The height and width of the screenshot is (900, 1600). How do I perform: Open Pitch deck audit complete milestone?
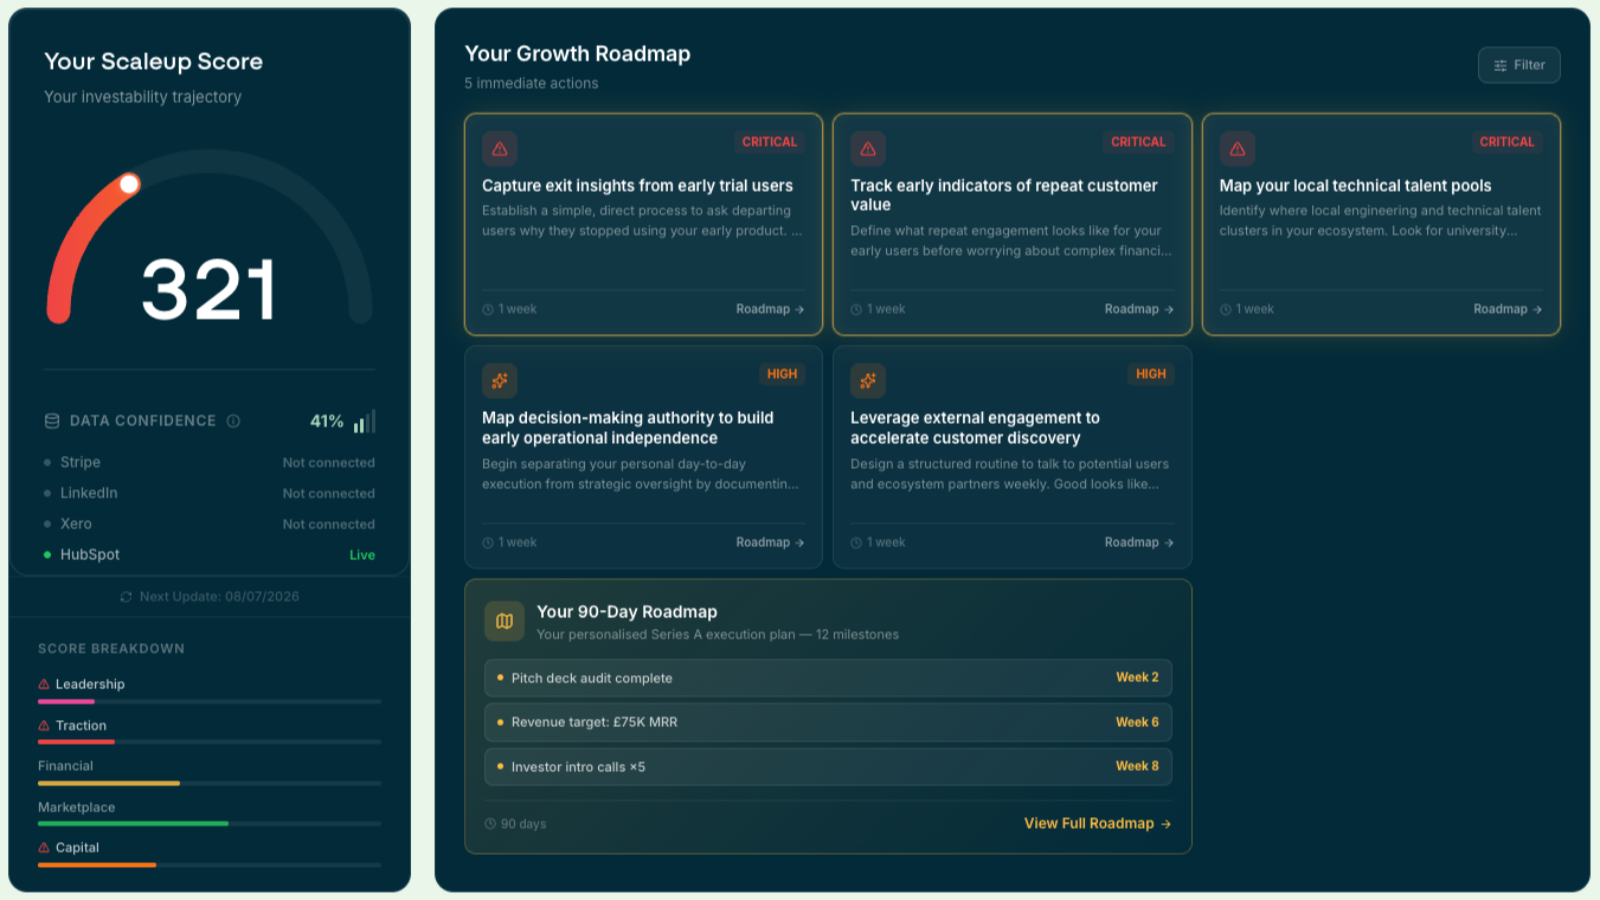[828, 678]
